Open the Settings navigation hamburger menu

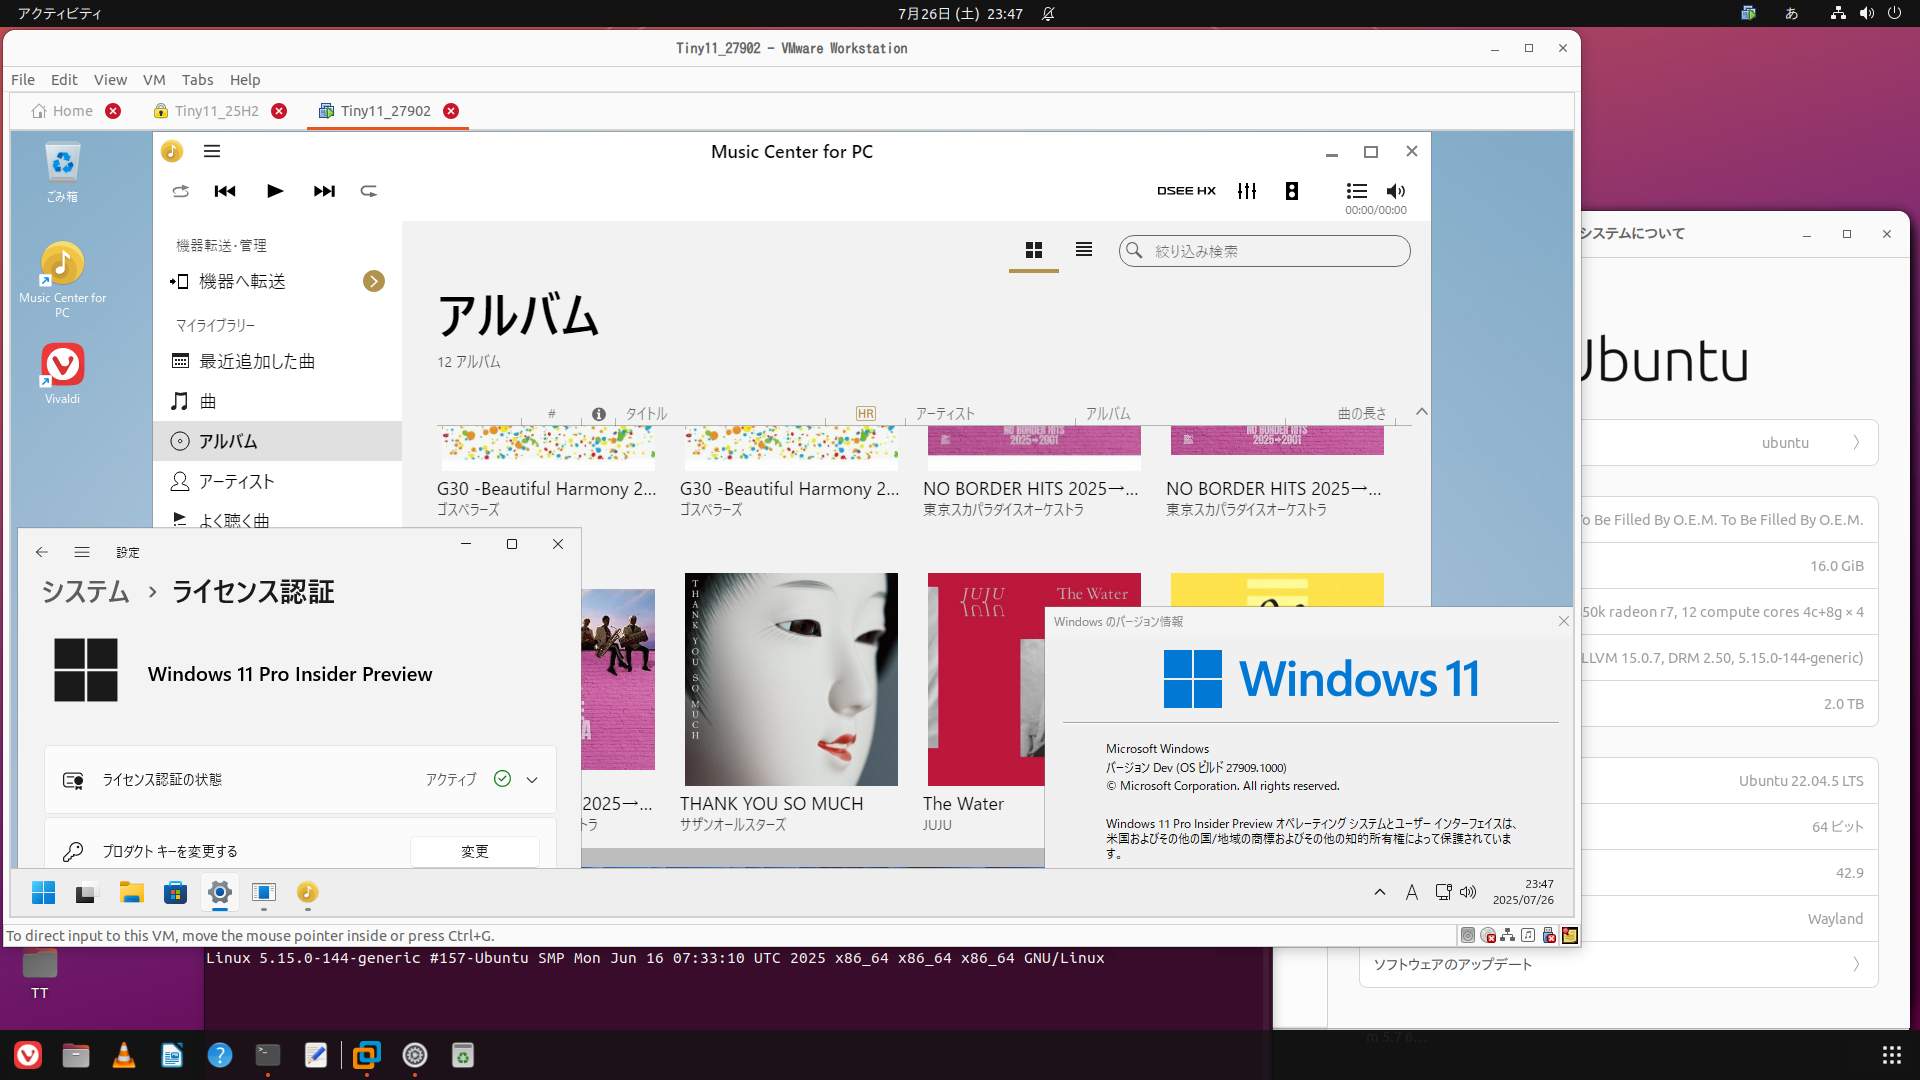[x=82, y=552]
